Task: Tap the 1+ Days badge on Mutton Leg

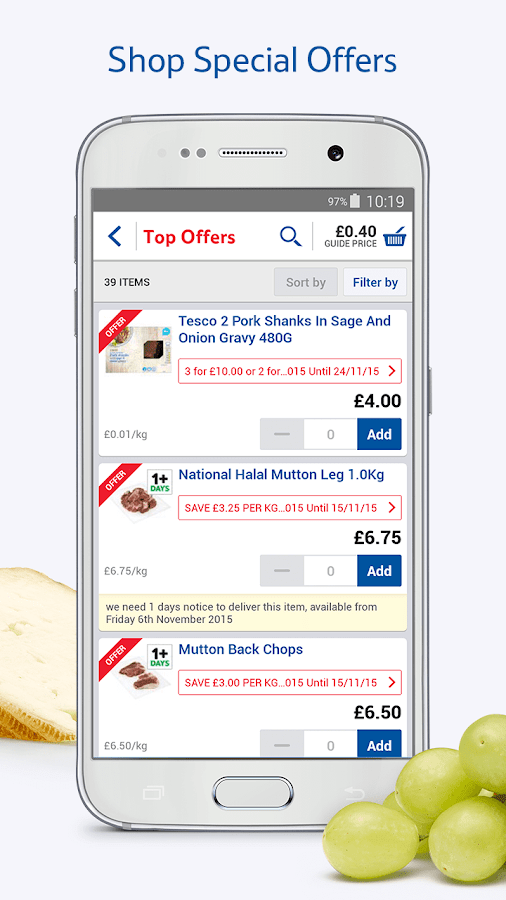Action: (x=160, y=482)
